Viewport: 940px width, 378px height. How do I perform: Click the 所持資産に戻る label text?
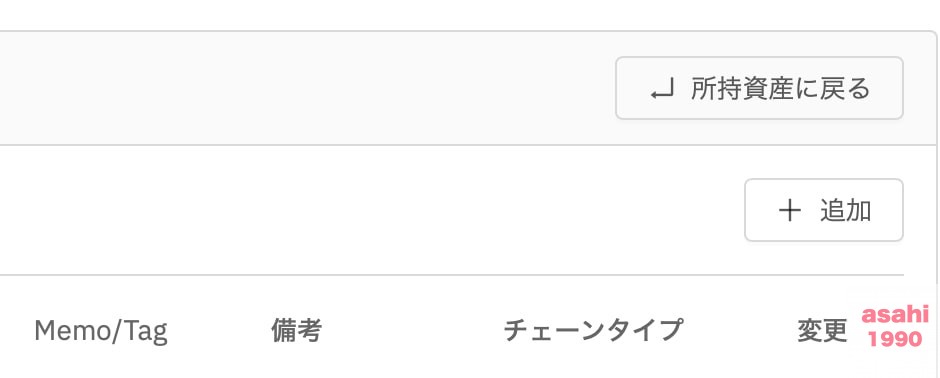(x=780, y=89)
